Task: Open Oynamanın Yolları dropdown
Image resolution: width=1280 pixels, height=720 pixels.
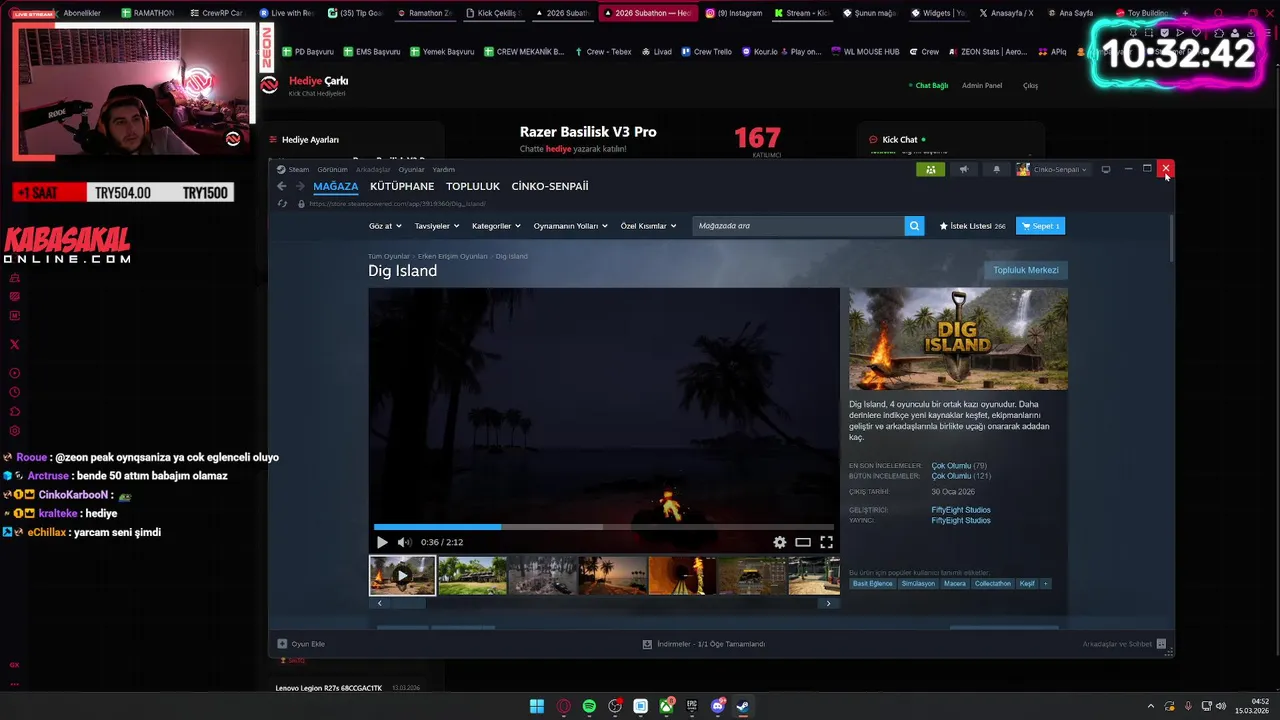Action: 570,226
